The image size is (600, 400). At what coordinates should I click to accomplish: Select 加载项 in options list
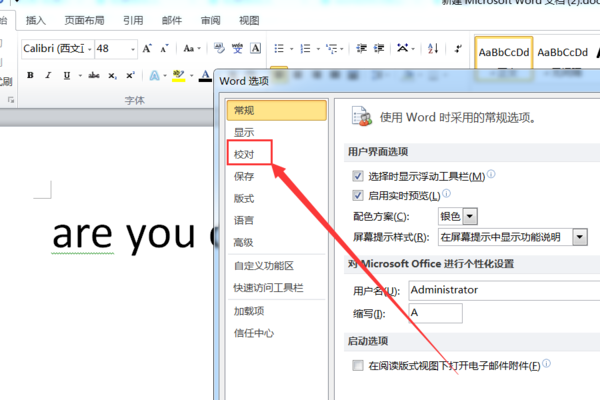(277, 311)
